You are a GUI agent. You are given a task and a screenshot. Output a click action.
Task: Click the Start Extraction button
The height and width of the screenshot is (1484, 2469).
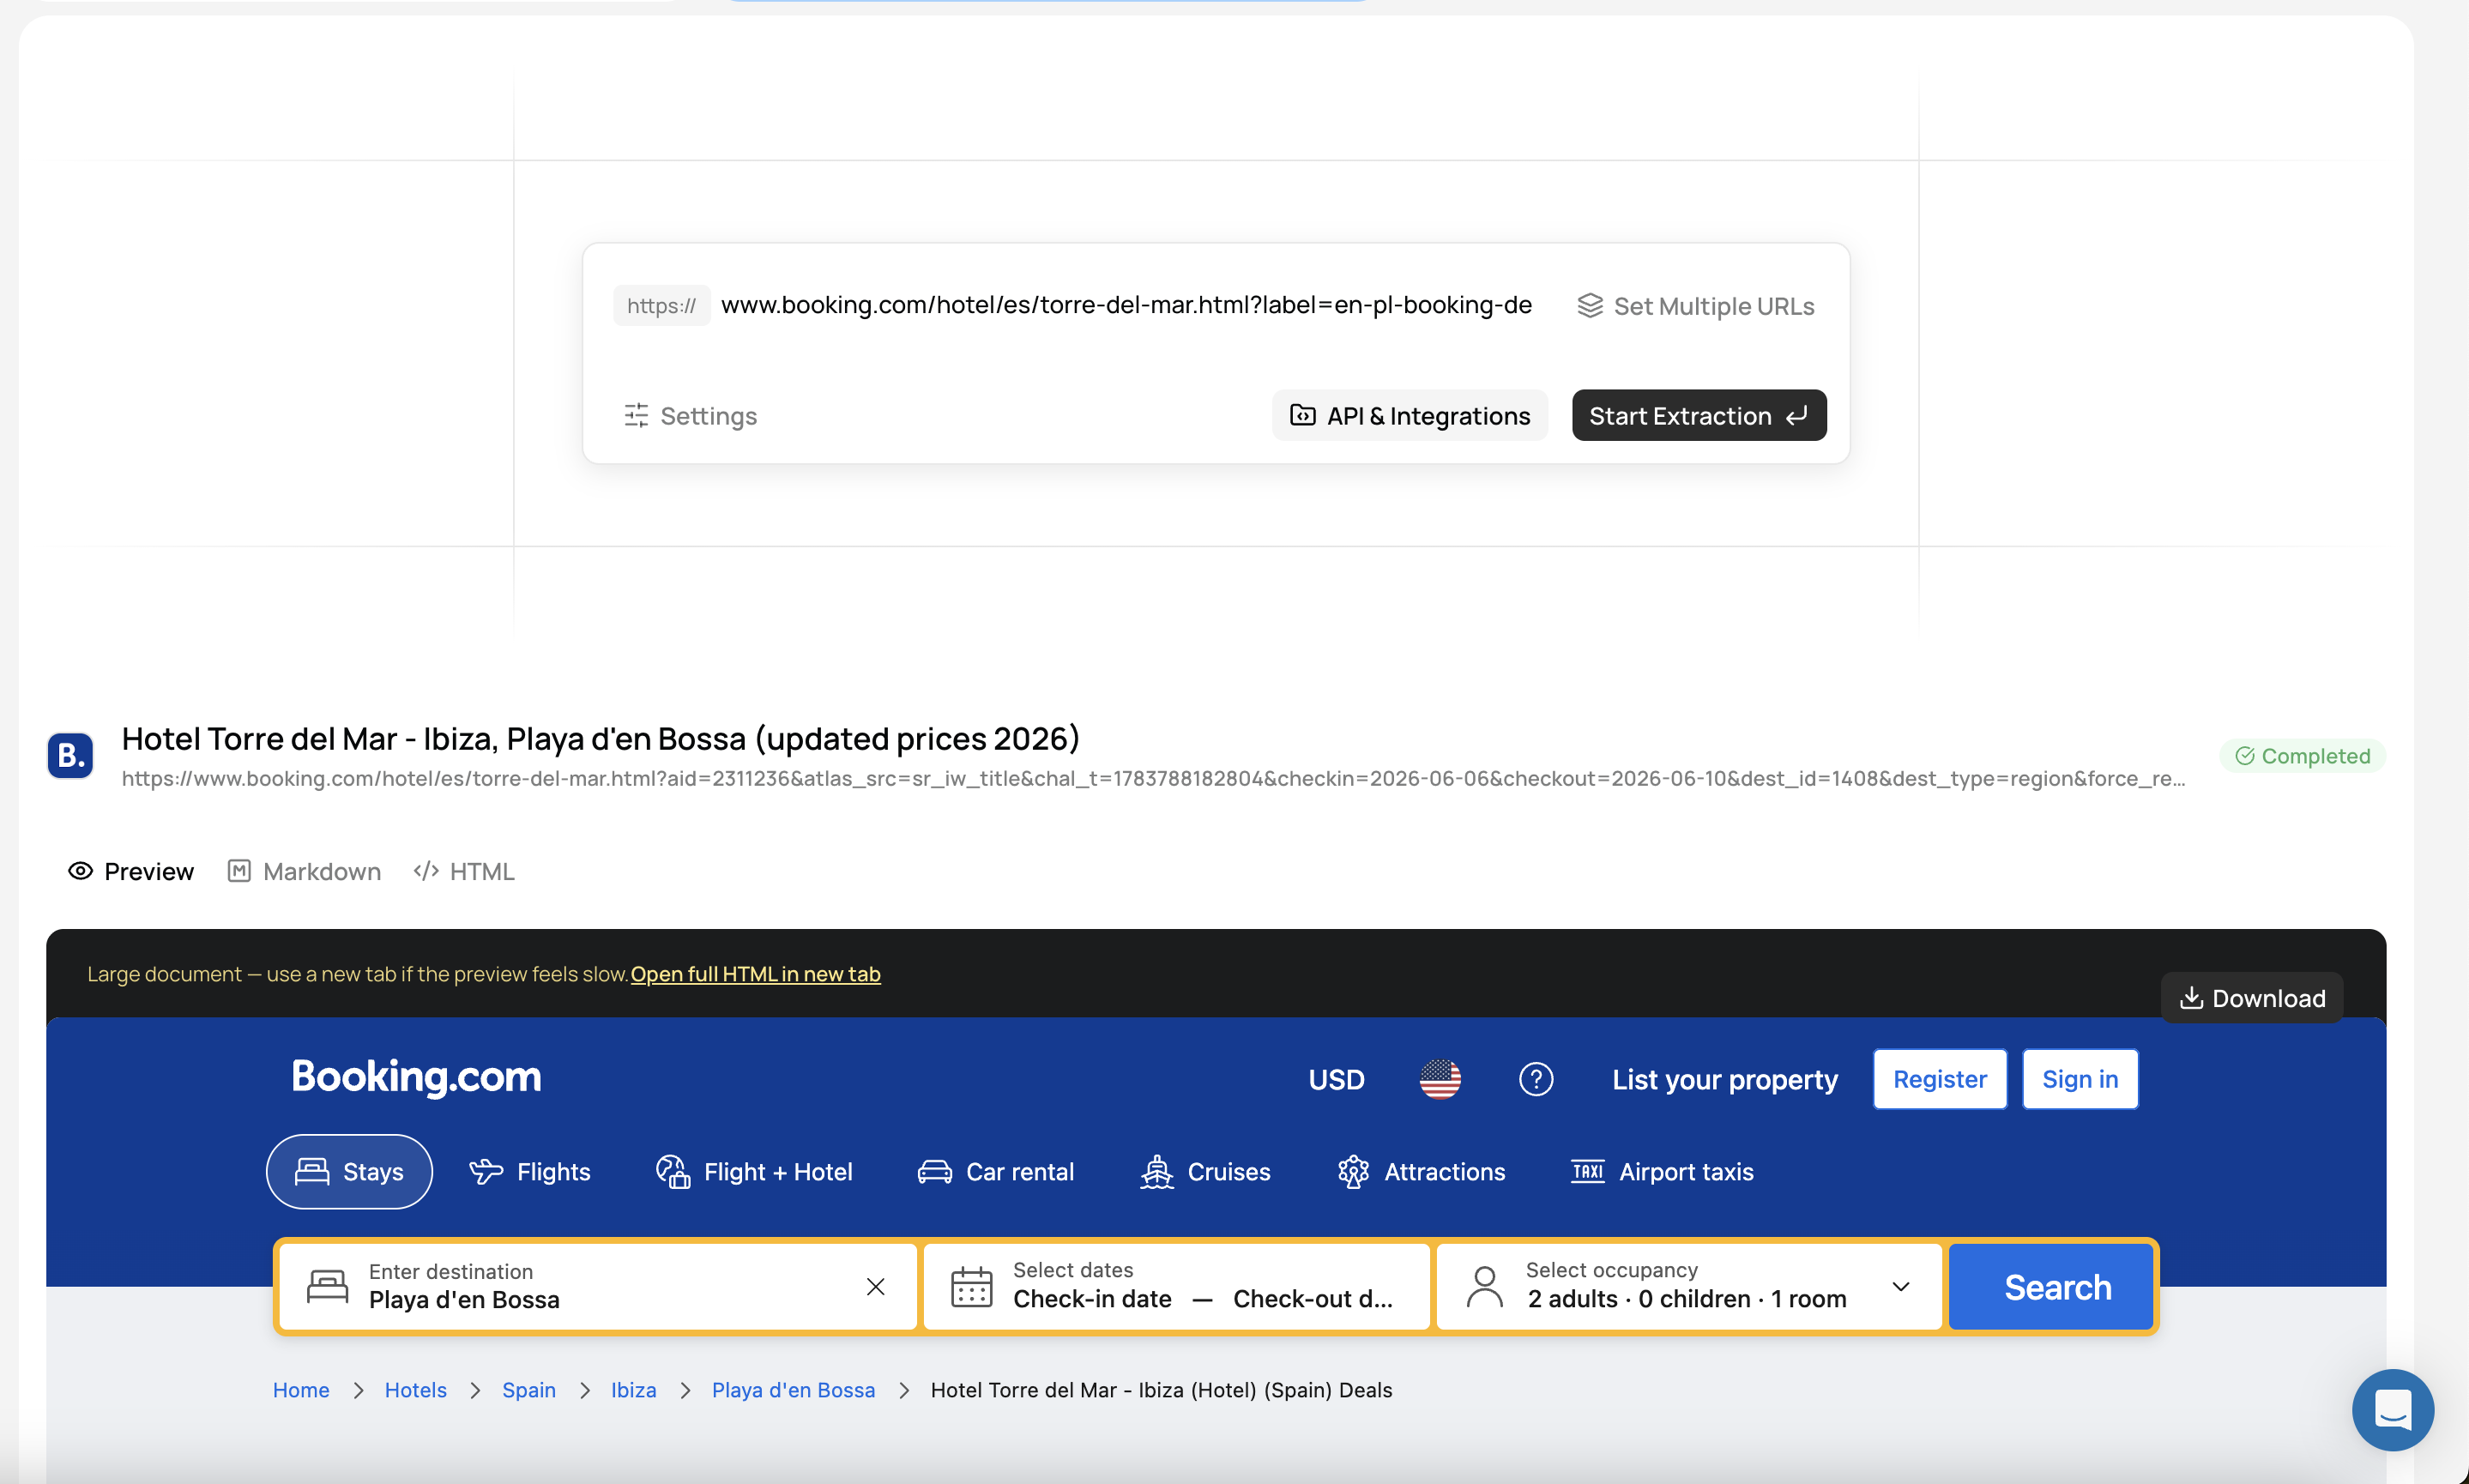pyautogui.click(x=1698, y=415)
